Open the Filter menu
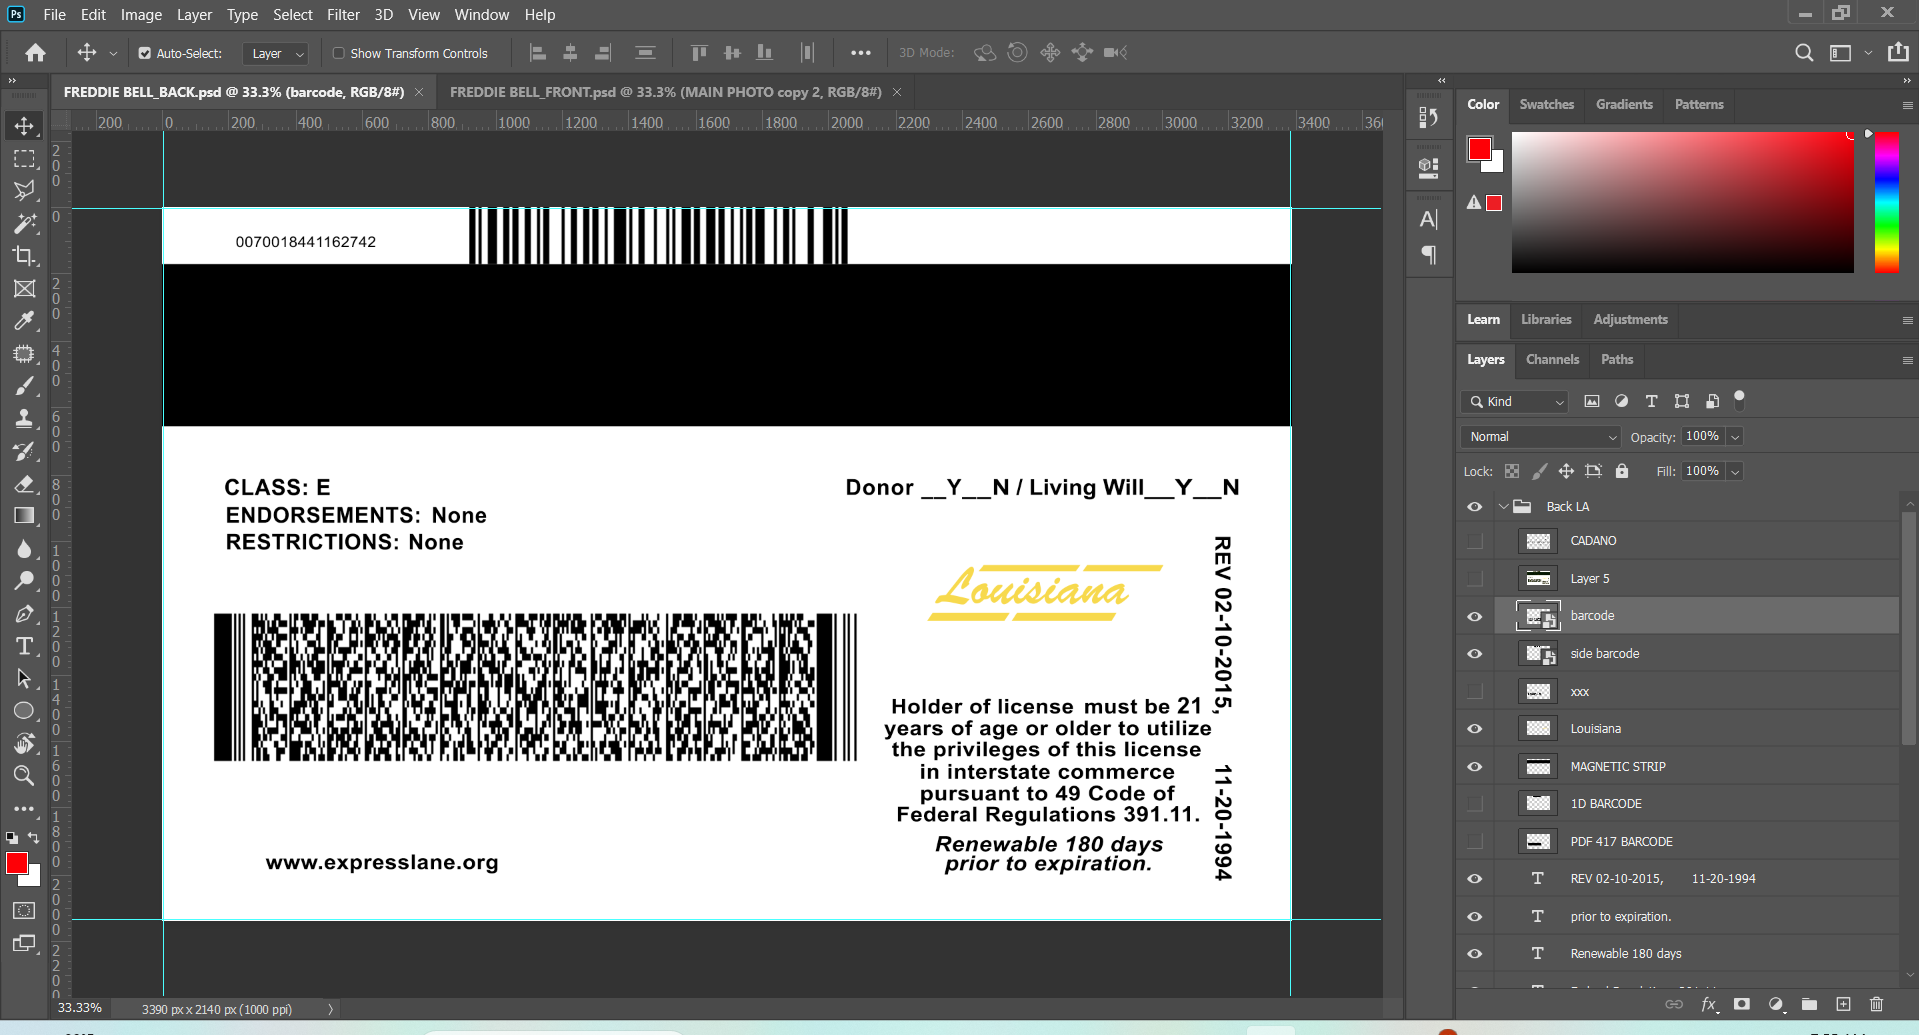Viewport: 1919px width, 1035px height. coord(343,15)
